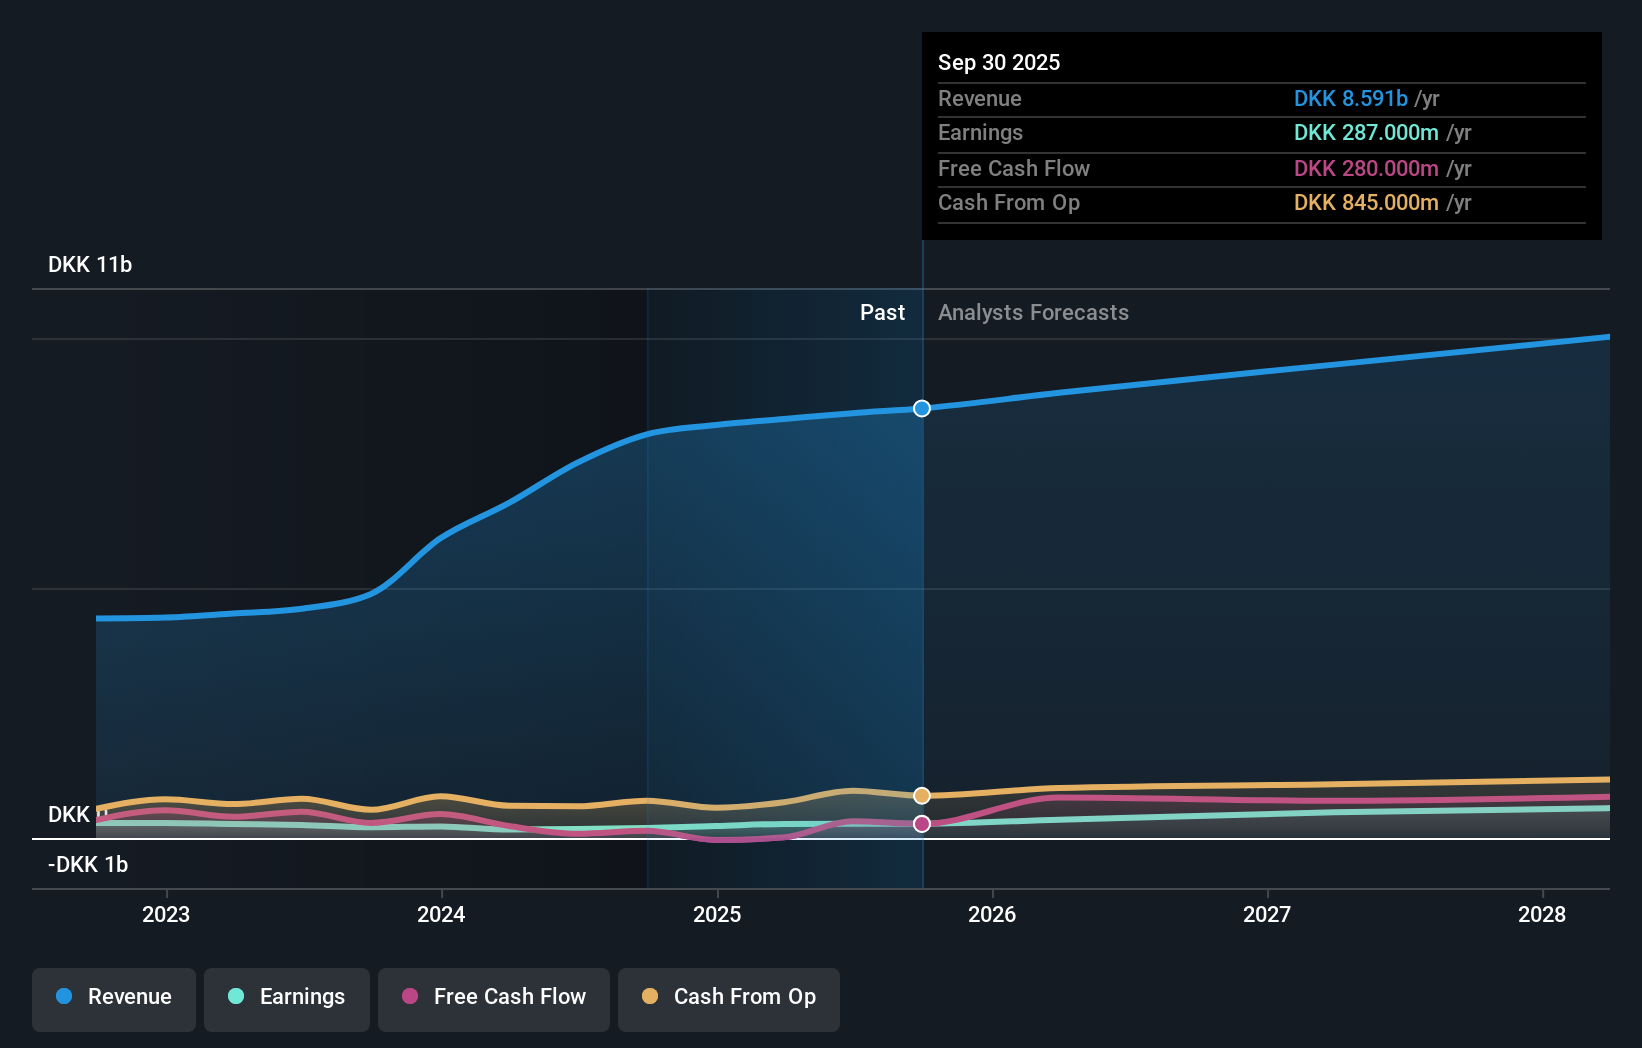Click the Free Cash Flow marker below the orange marker

click(x=921, y=824)
